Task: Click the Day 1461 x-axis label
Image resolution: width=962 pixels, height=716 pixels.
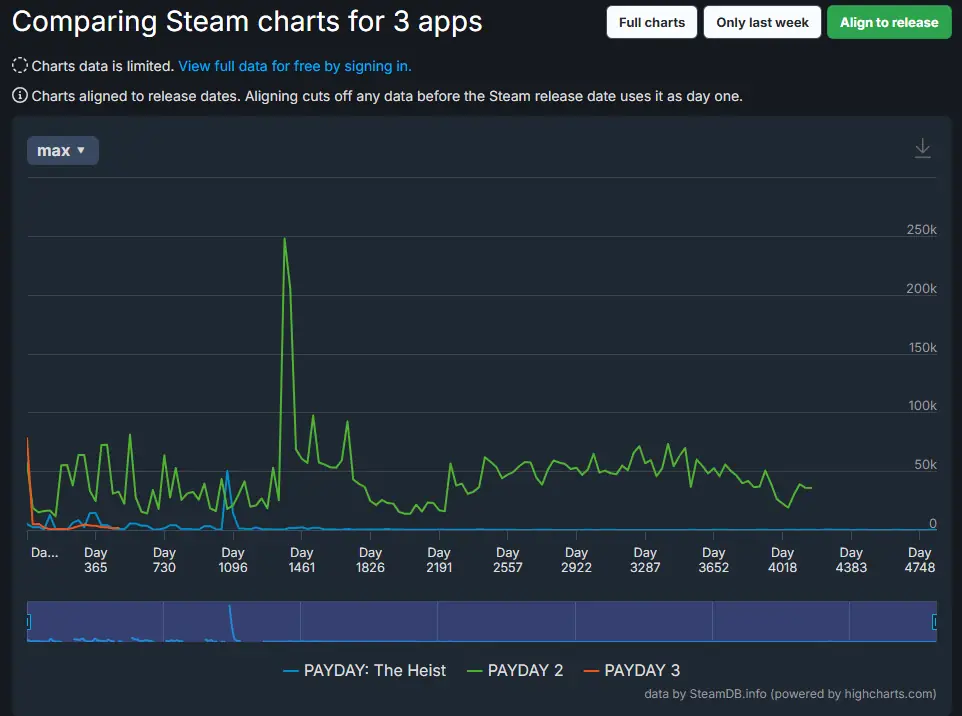Action: [301, 560]
